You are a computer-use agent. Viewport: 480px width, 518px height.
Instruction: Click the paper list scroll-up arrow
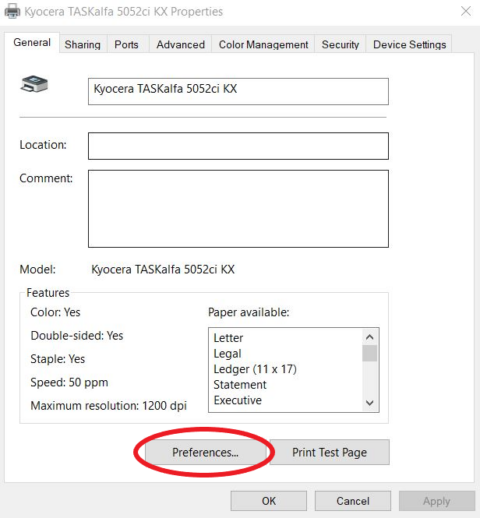[x=369, y=337]
